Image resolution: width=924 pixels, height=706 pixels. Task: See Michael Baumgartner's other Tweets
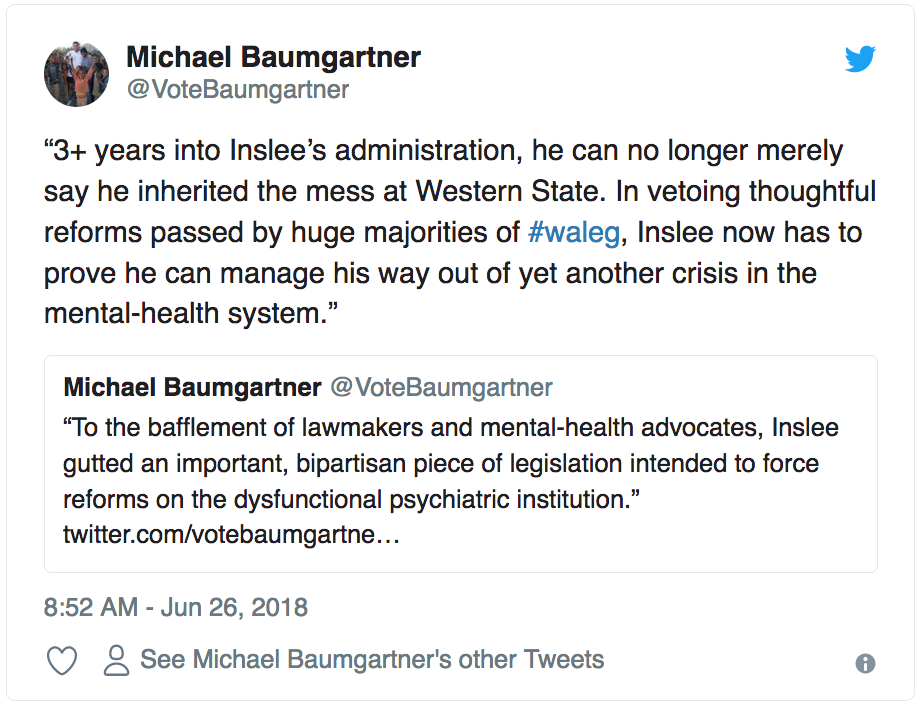click(x=372, y=659)
